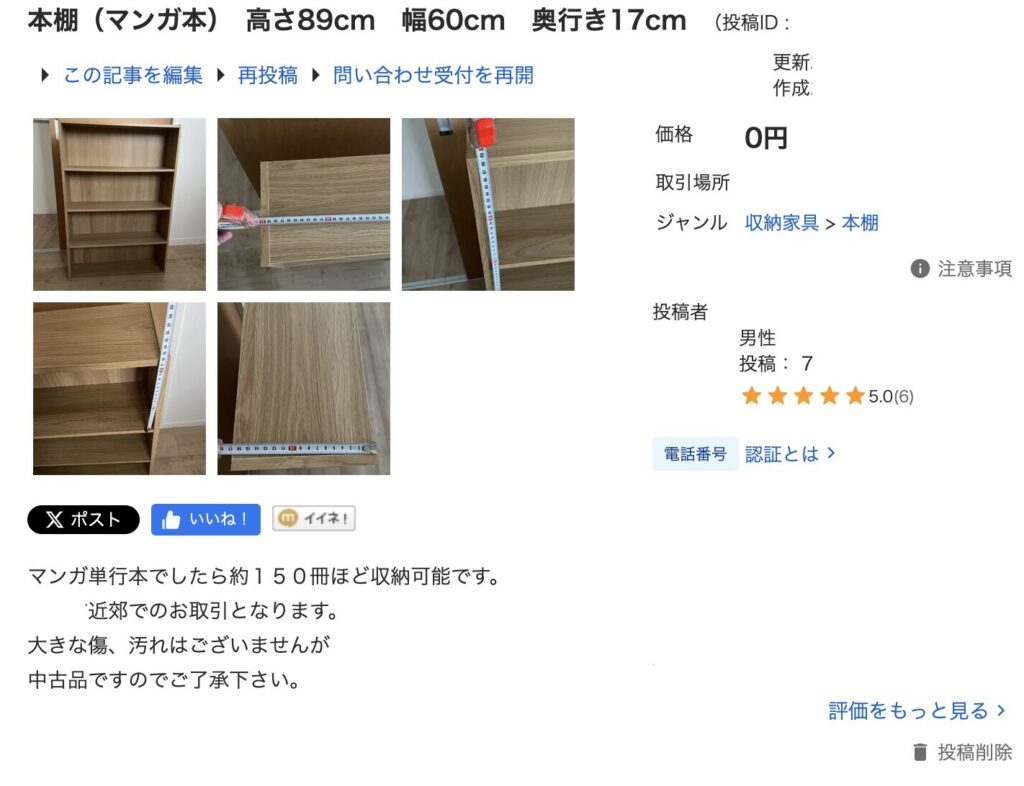Click the arrow before この記事を編集
This screenshot has height=786, width=1024.
tap(44, 75)
